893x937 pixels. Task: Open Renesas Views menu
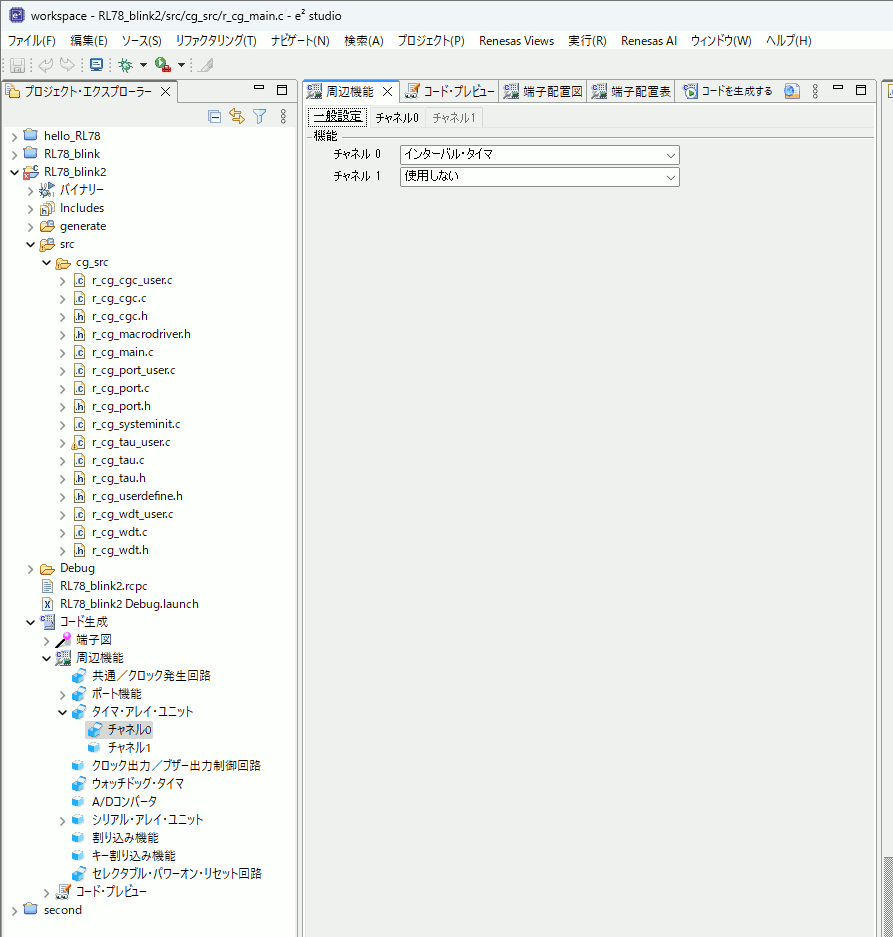[516, 41]
